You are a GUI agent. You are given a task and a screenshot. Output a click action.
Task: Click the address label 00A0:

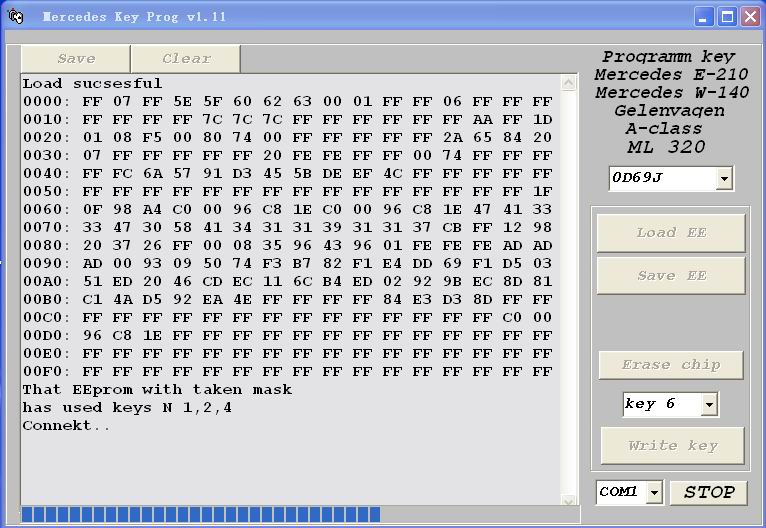pyautogui.click(x=46, y=281)
